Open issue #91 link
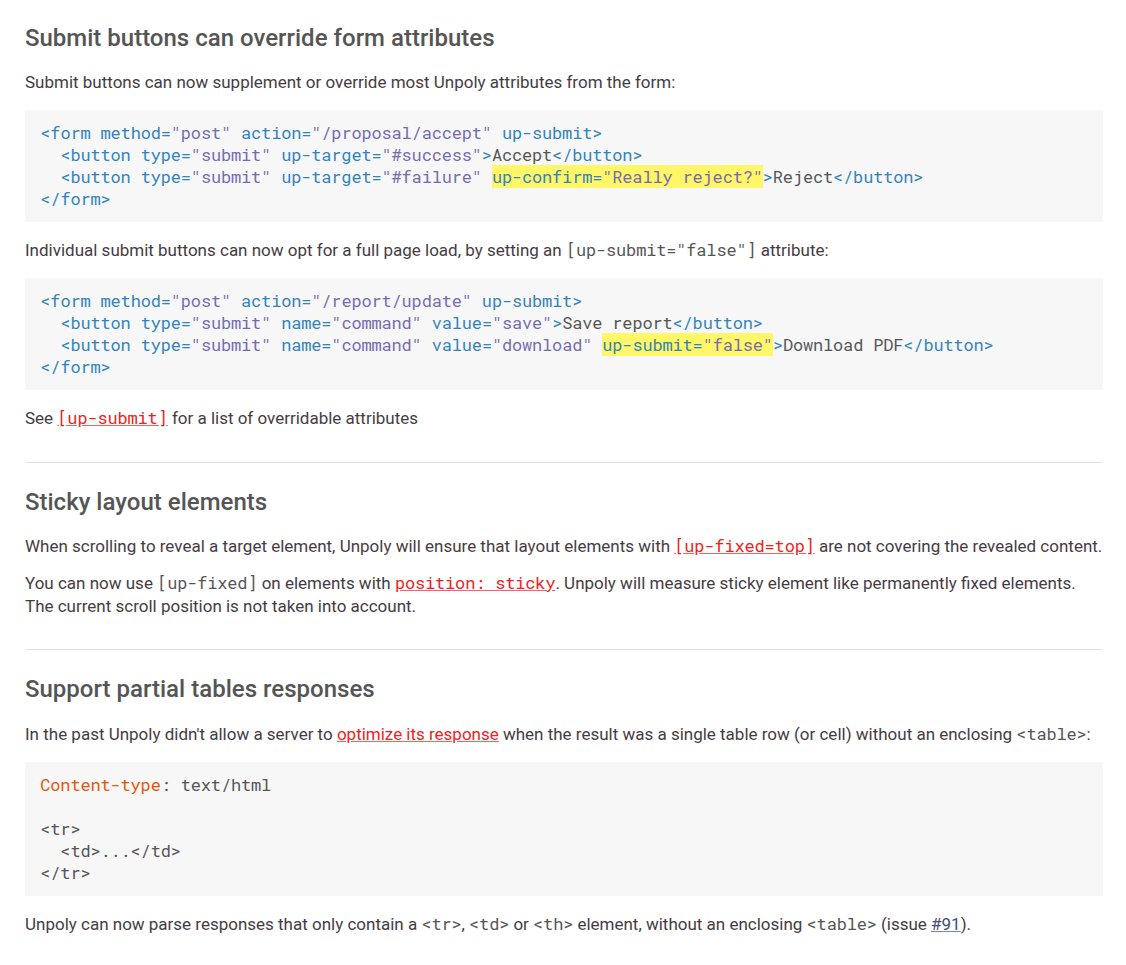The image size is (1126, 965). pos(945,924)
